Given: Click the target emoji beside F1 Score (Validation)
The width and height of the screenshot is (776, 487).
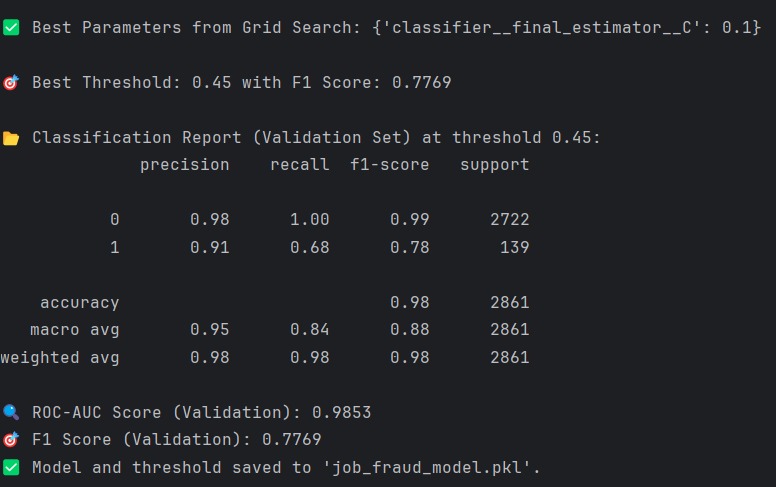Looking at the screenshot, I should point(11,439).
